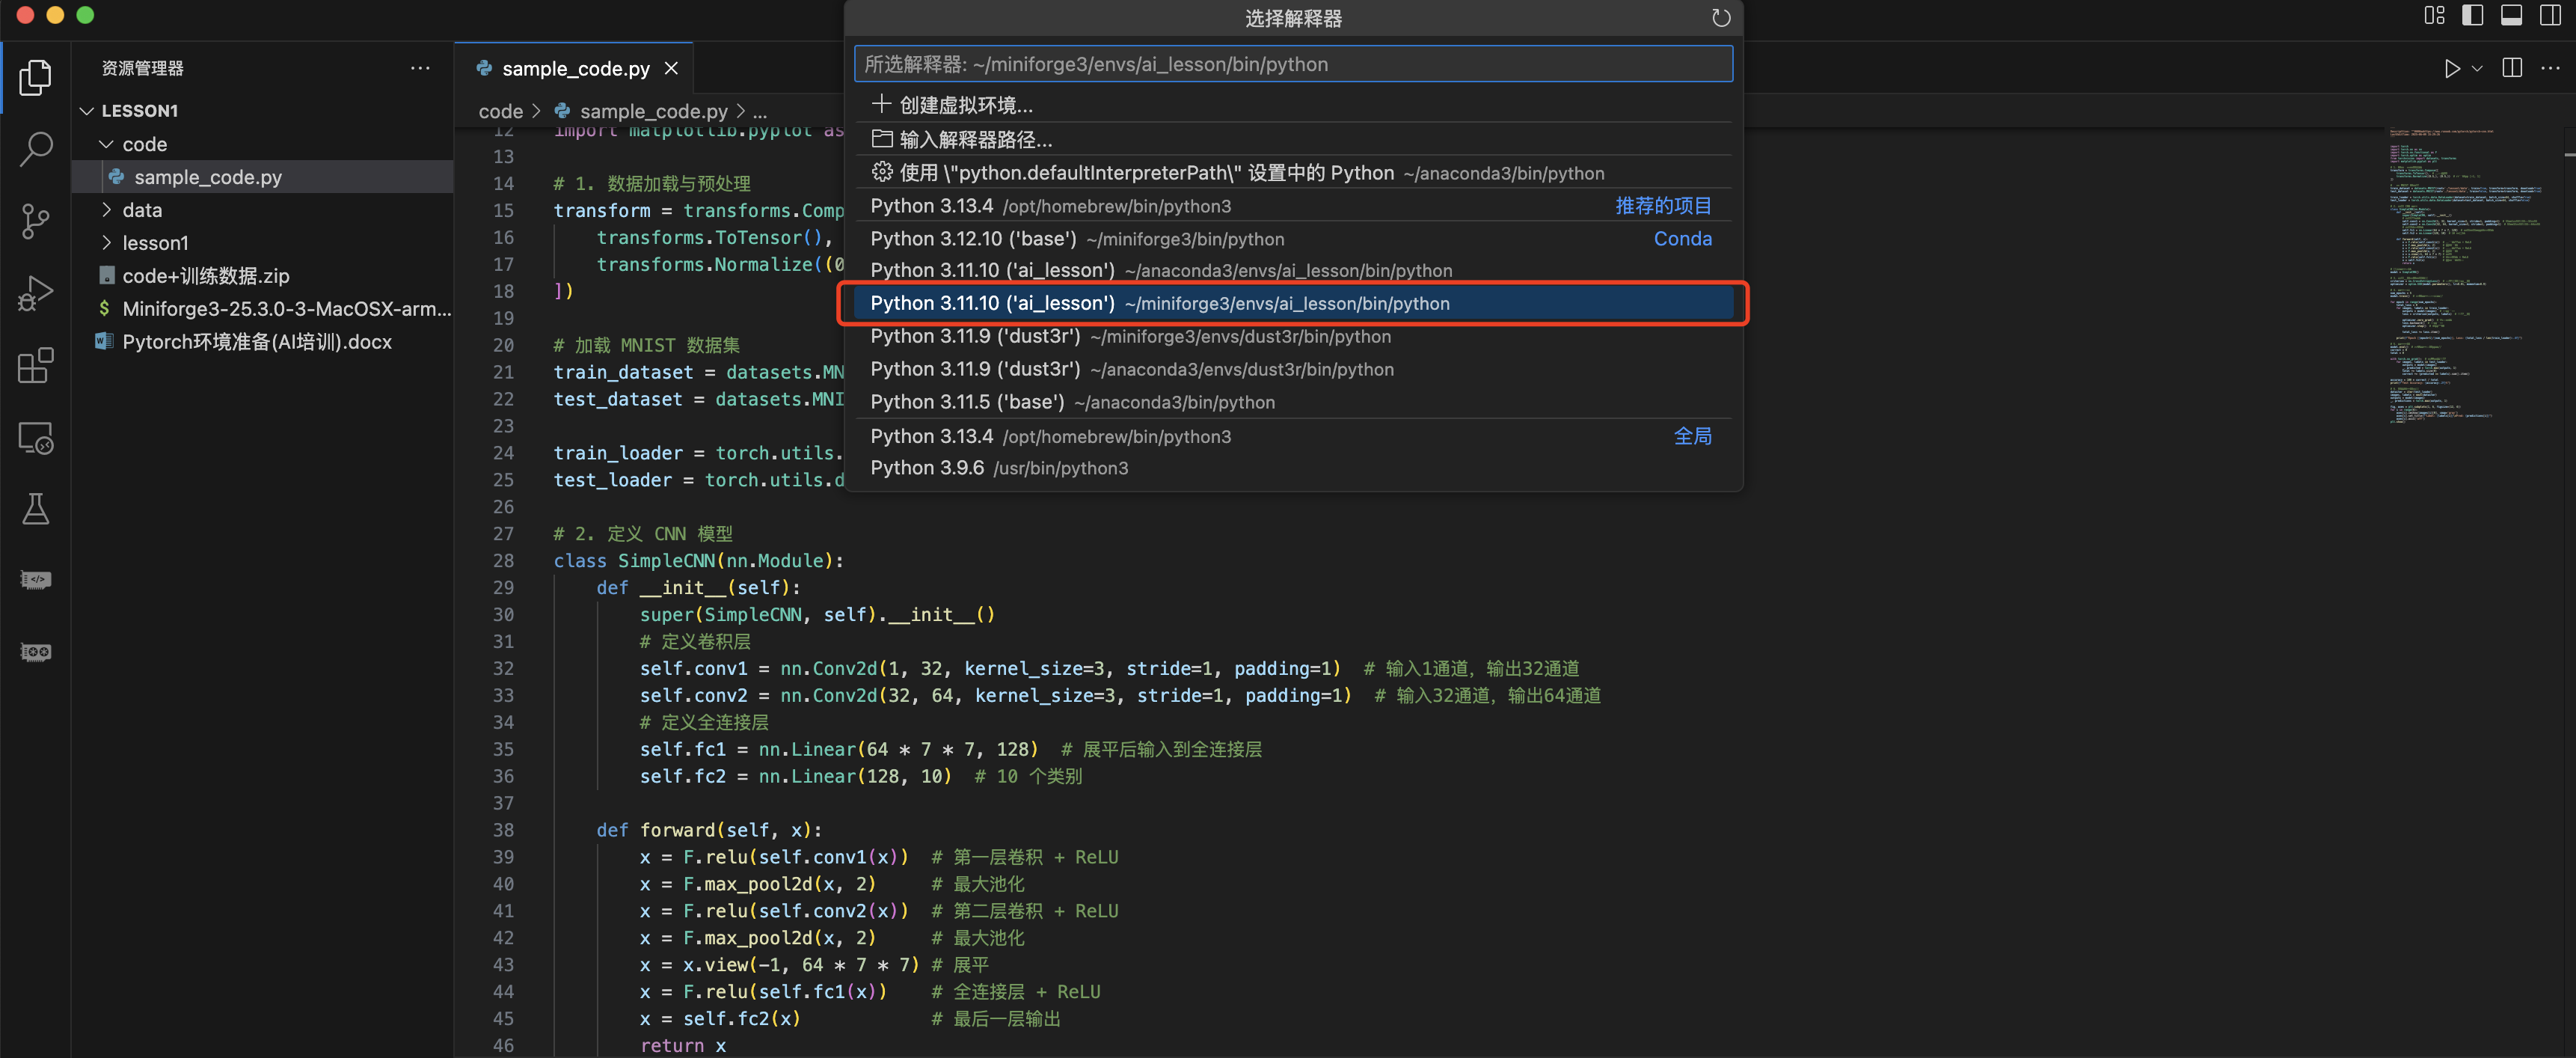Viewport: 2576px width, 1058px height.
Task: Open the Extensions view
Action: tap(36, 366)
